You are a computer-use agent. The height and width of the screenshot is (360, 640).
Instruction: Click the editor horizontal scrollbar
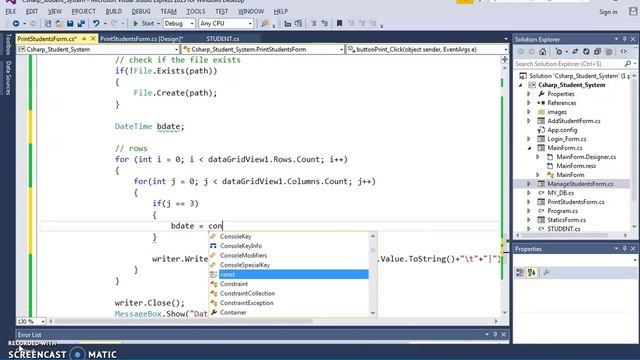coord(273,322)
